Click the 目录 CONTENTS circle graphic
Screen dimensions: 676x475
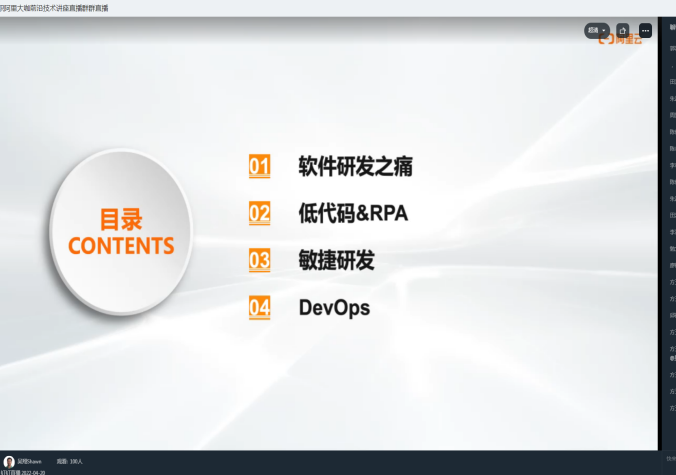pyautogui.click(x=120, y=232)
